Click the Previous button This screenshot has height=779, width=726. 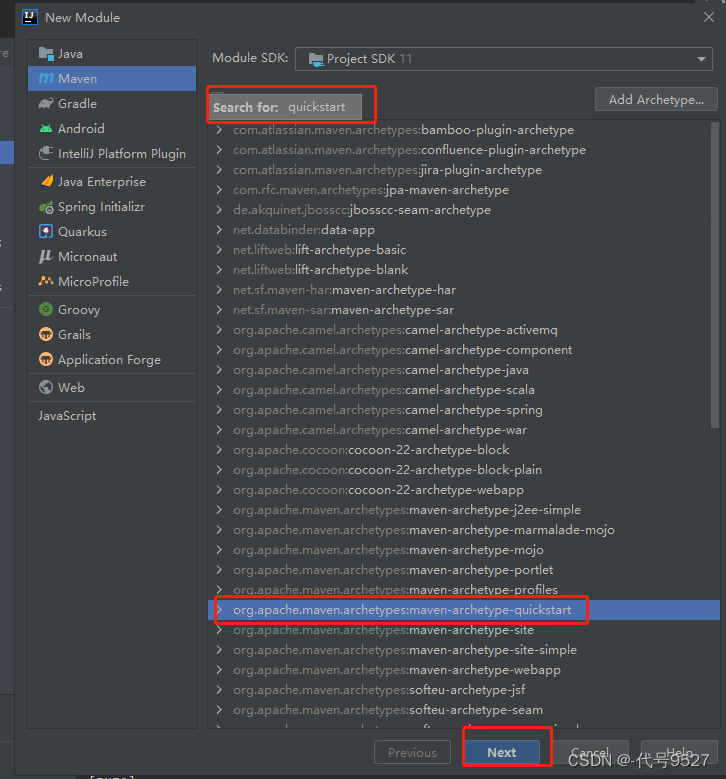pyautogui.click(x=412, y=753)
